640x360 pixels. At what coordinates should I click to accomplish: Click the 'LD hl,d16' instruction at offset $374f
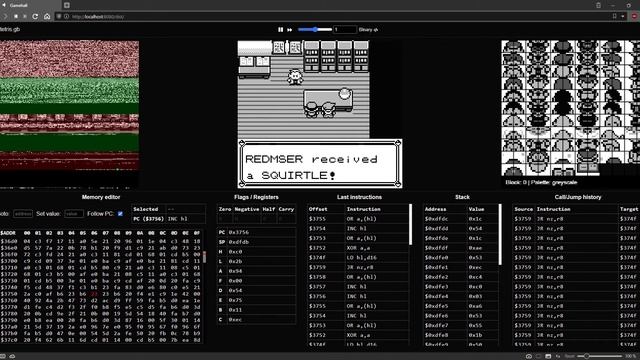(362, 258)
